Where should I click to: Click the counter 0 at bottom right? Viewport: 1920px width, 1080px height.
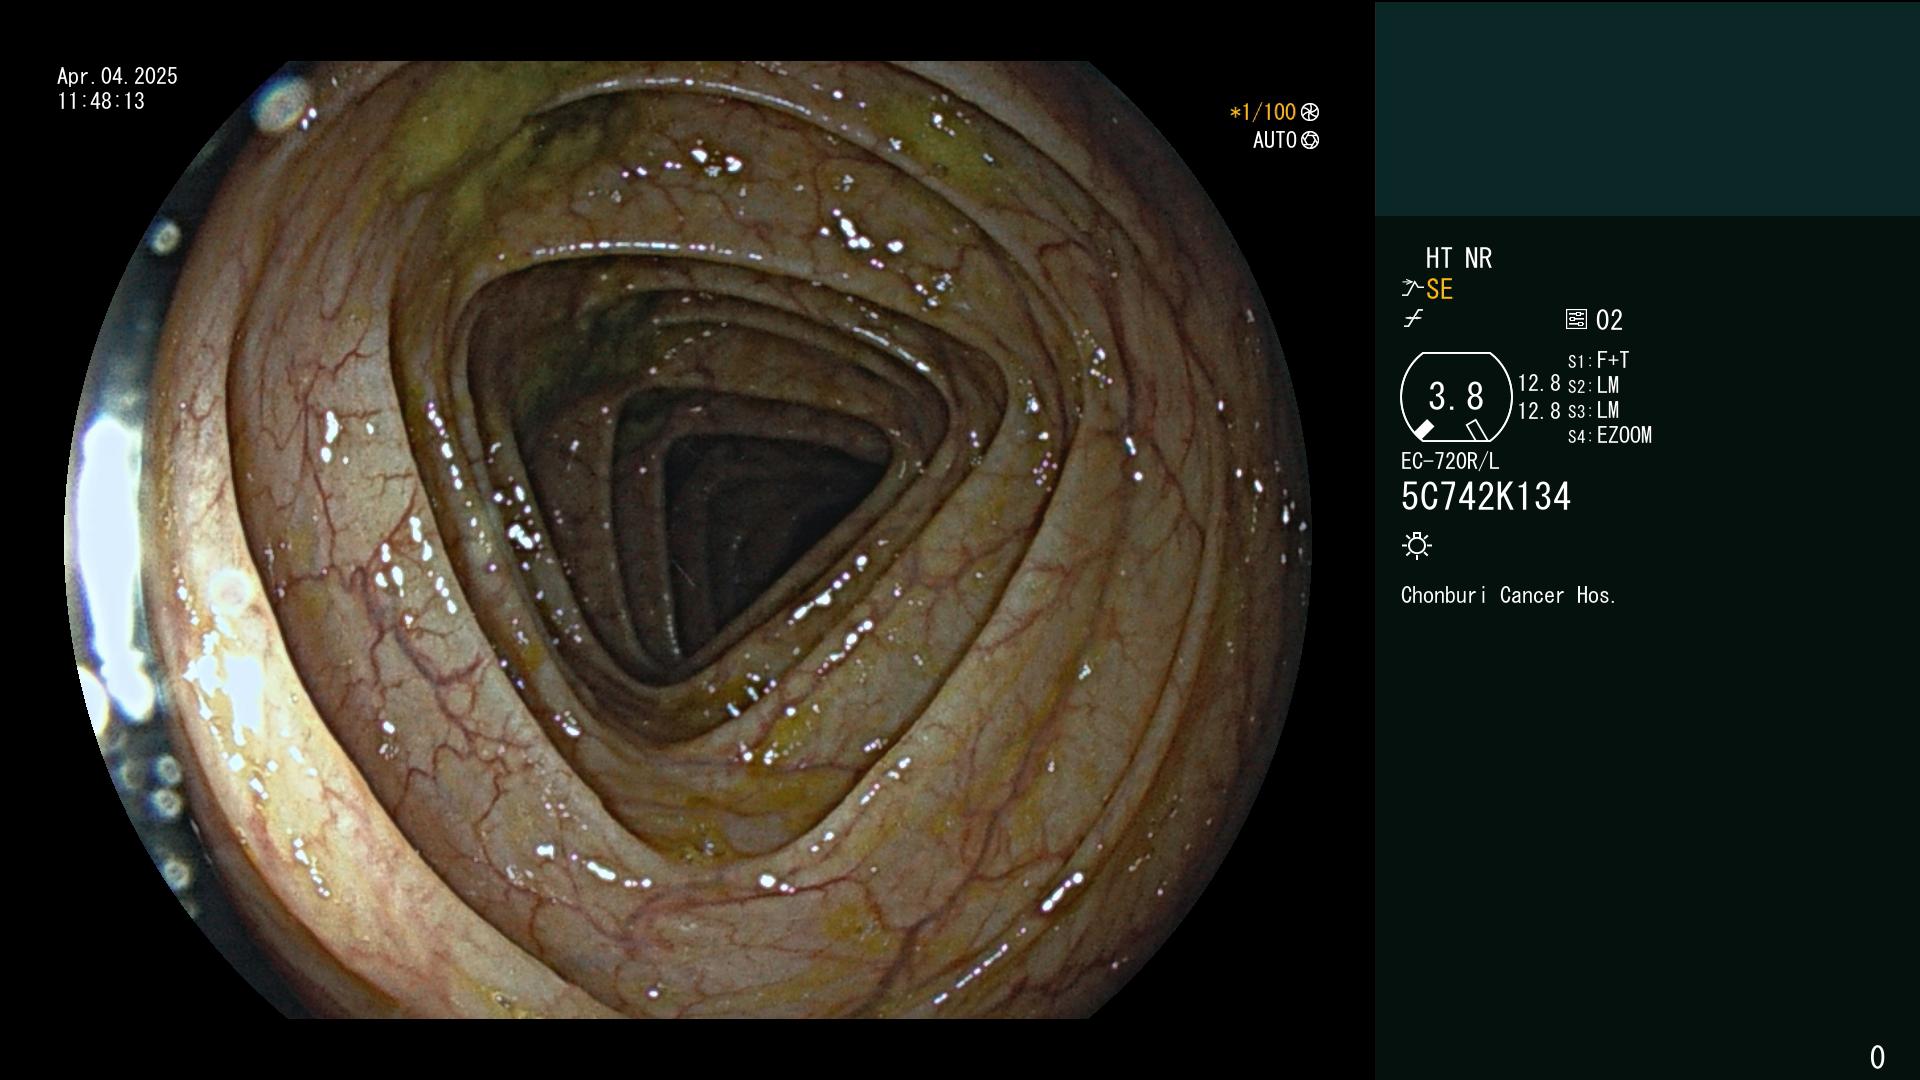(x=1877, y=1057)
